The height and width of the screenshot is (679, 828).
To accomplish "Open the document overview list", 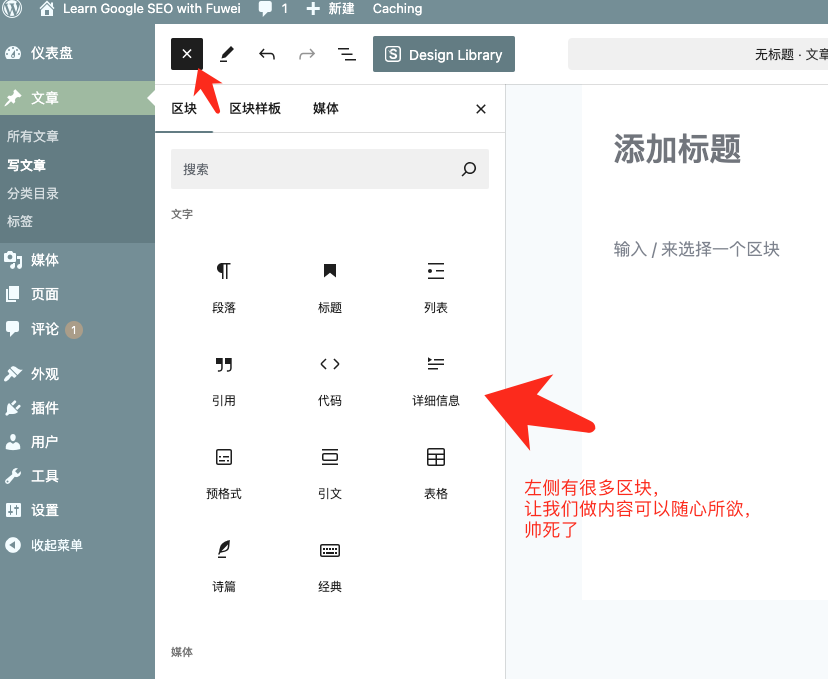I will pos(347,54).
